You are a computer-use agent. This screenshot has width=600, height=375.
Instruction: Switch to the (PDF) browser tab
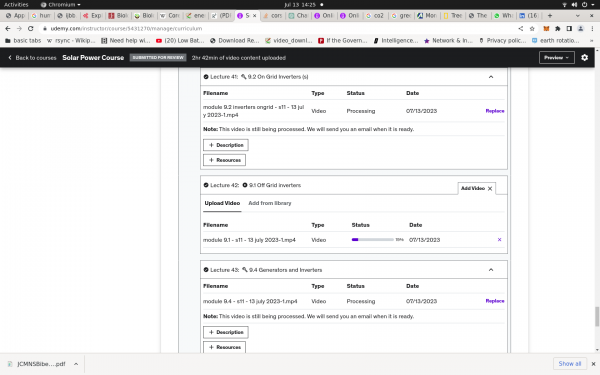point(221,16)
